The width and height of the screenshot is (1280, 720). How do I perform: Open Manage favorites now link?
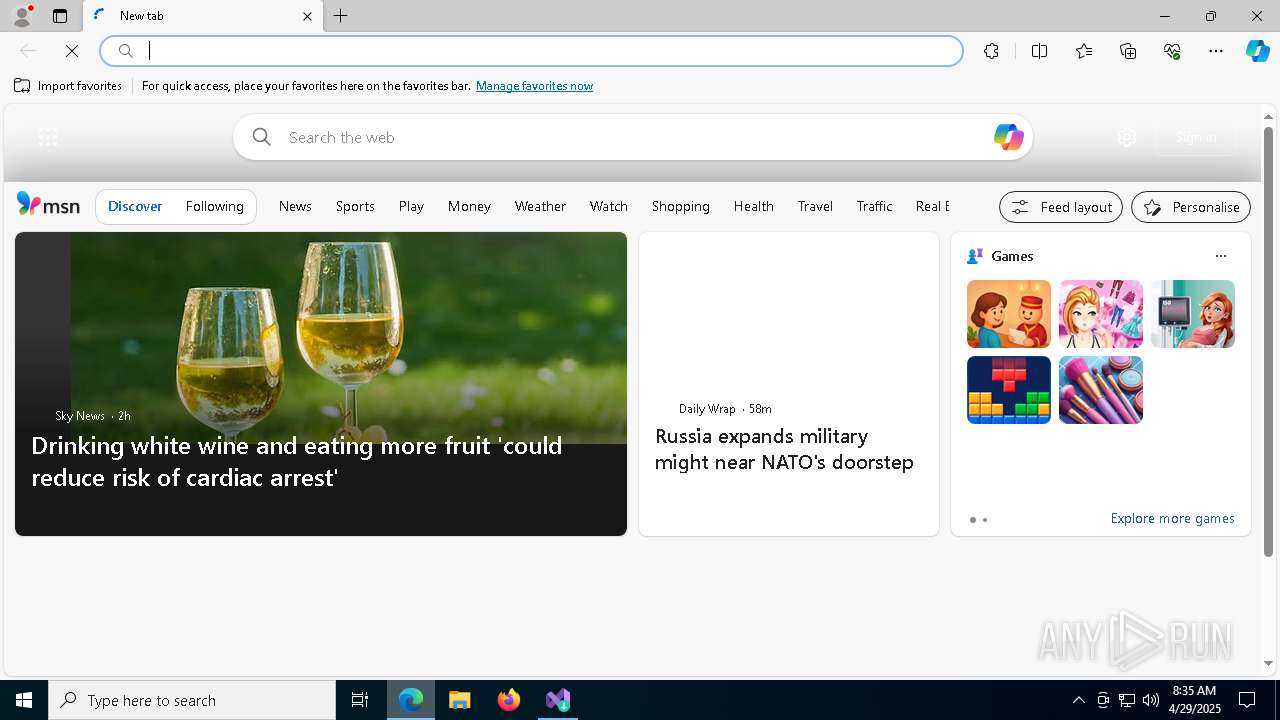pos(534,86)
